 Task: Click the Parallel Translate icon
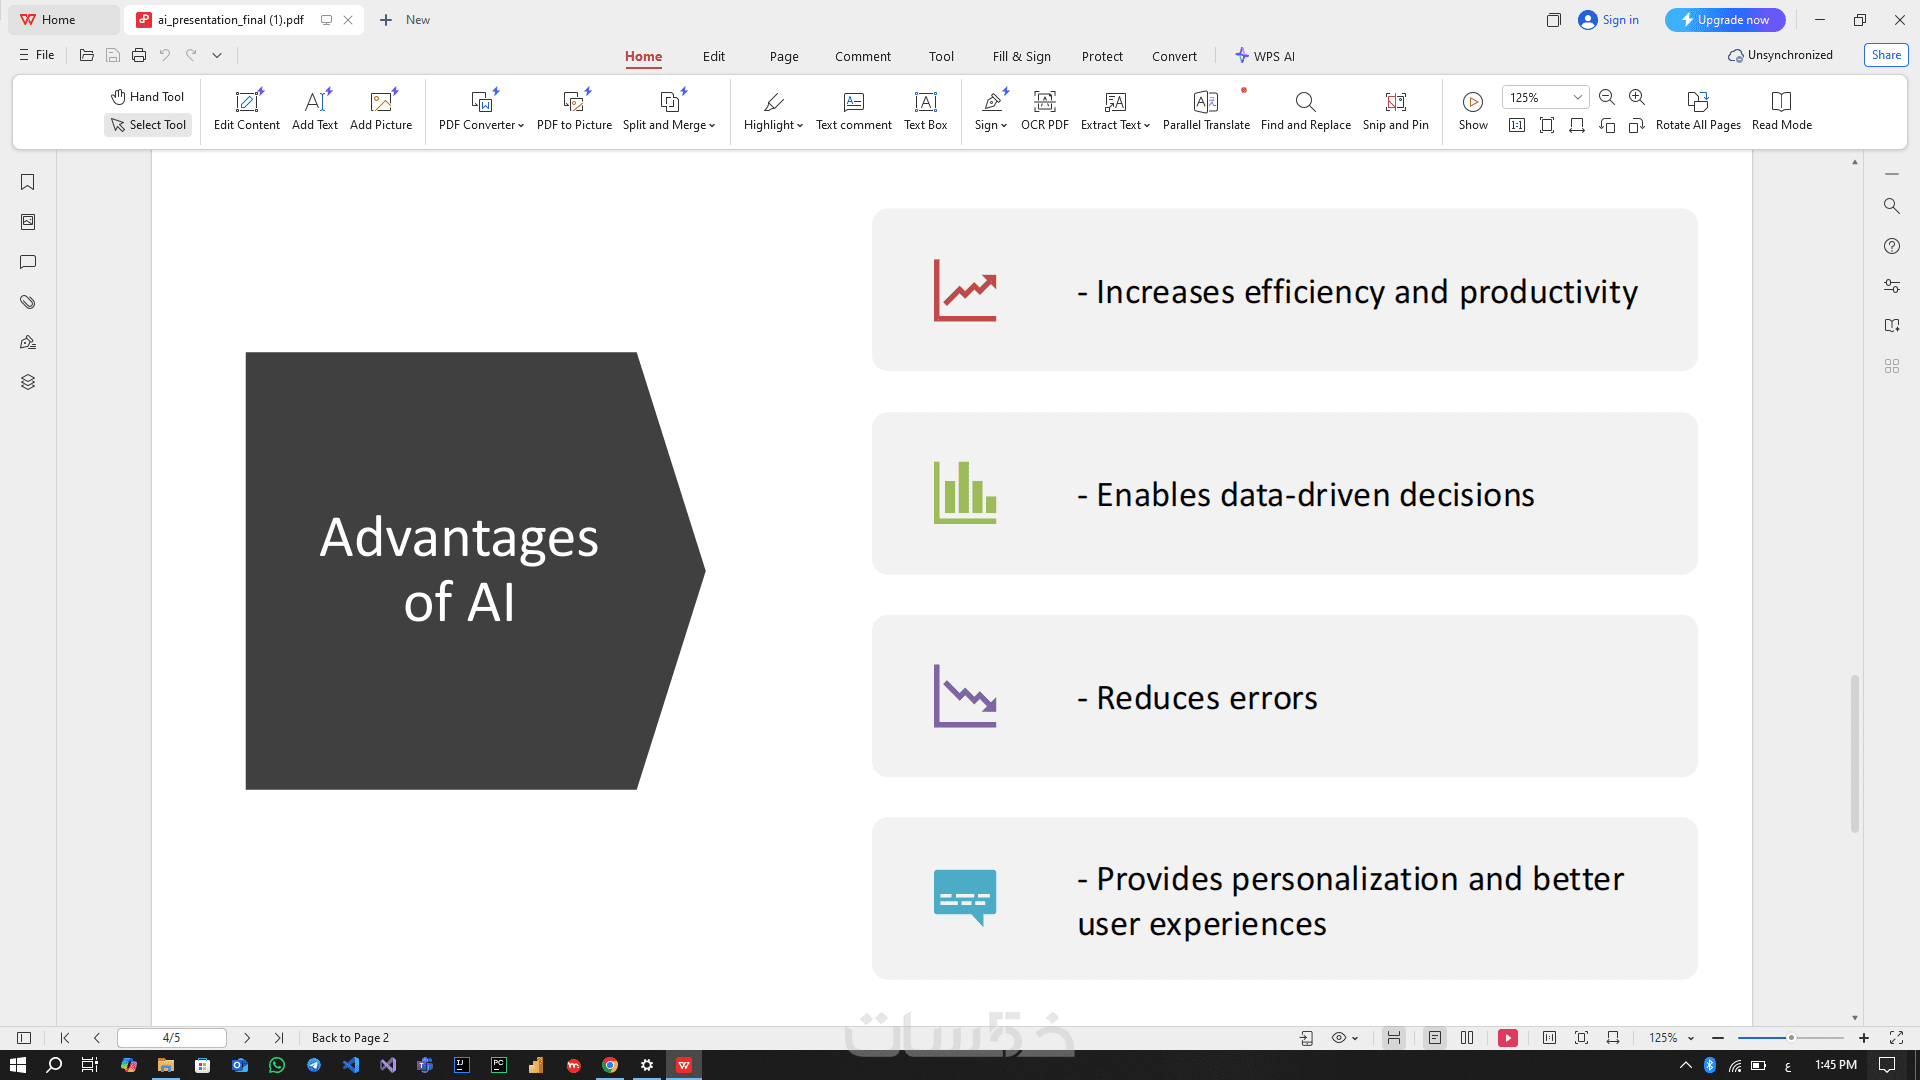pos(1205,102)
